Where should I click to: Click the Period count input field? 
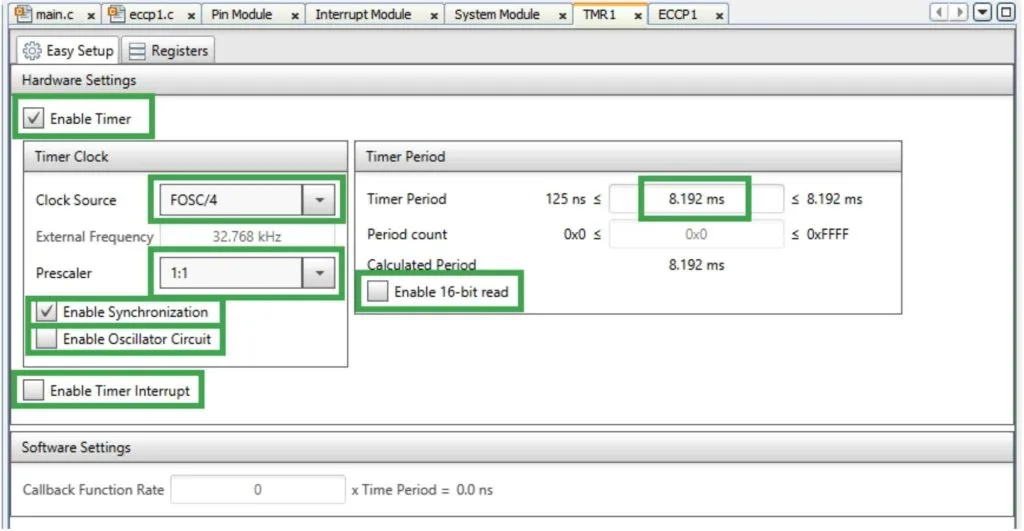tap(696, 234)
